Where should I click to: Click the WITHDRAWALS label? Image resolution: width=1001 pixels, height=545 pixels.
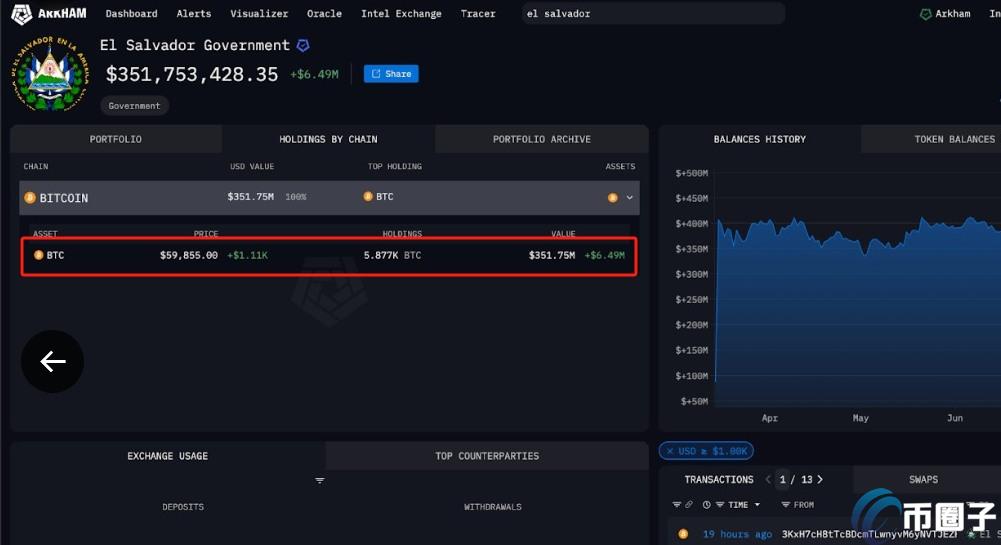coord(492,507)
